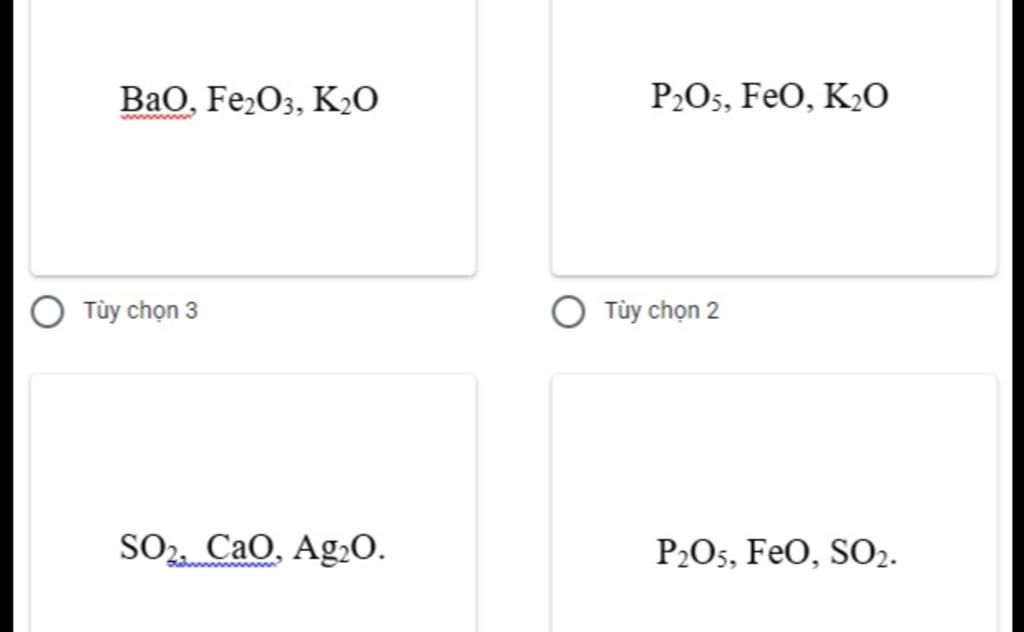Click K2O next to Fe2O3

click(346, 100)
